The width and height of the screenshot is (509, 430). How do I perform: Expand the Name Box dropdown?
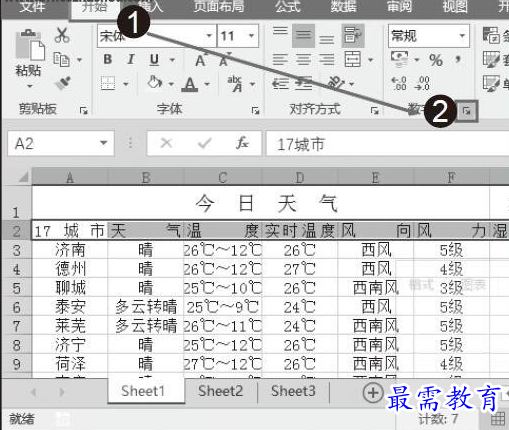coord(104,143)
